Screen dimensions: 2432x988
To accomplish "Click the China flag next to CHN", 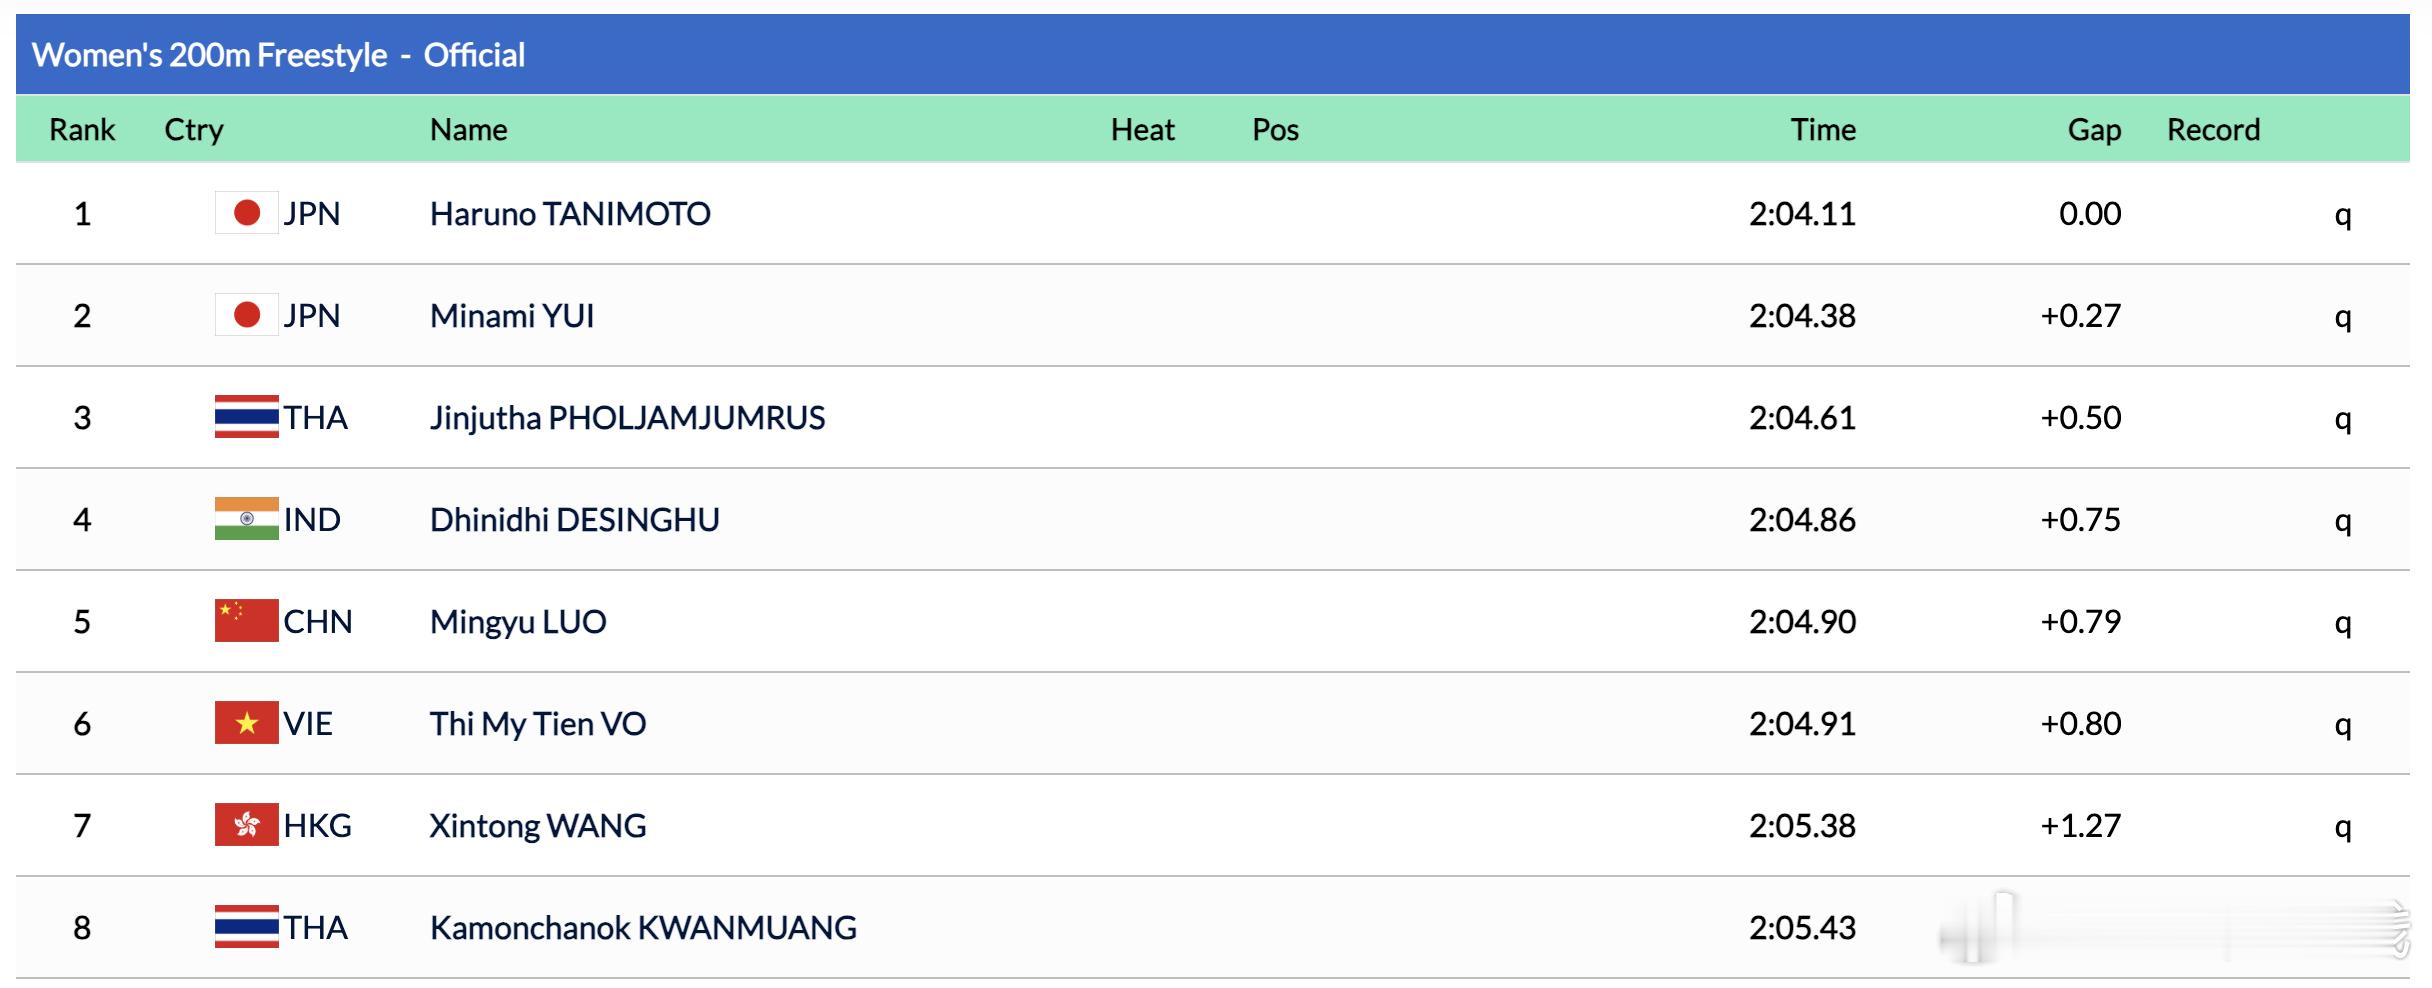I will point(247,621).
